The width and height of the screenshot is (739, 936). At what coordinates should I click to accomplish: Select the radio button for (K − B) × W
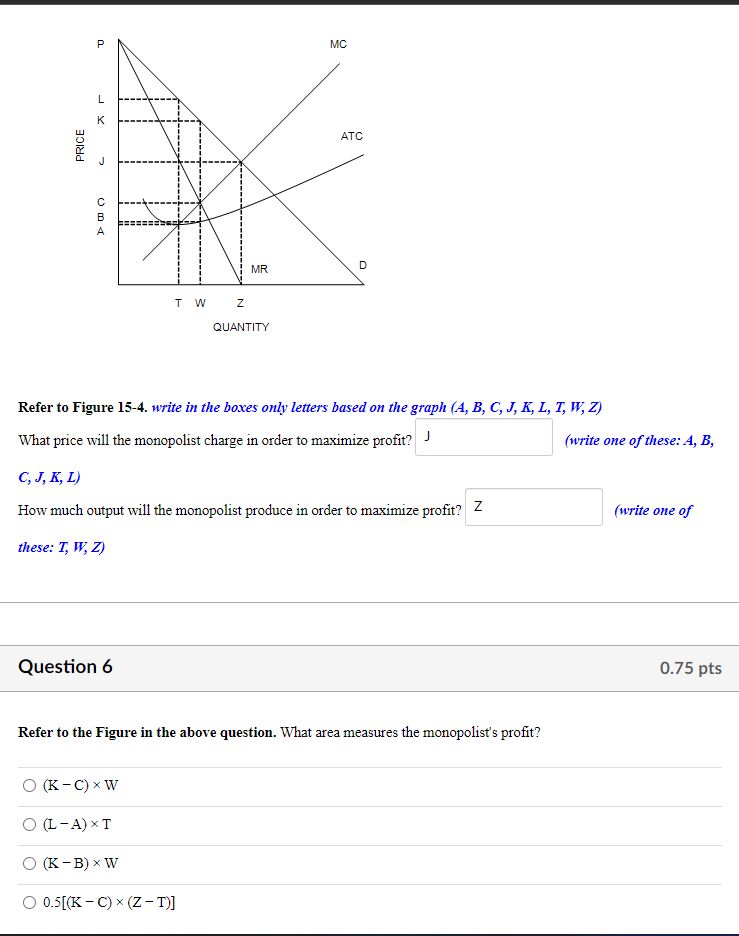pos(29,863)
